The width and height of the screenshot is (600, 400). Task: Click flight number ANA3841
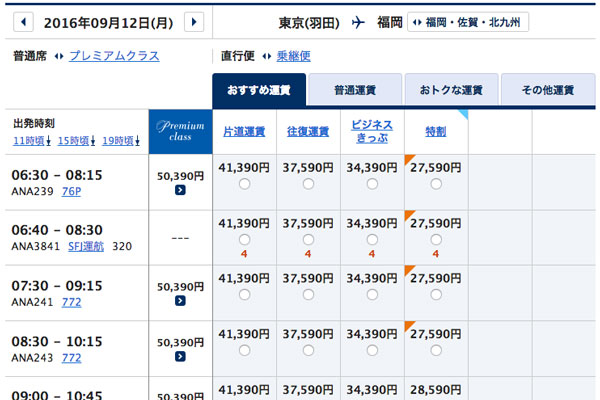pos(36,246)
